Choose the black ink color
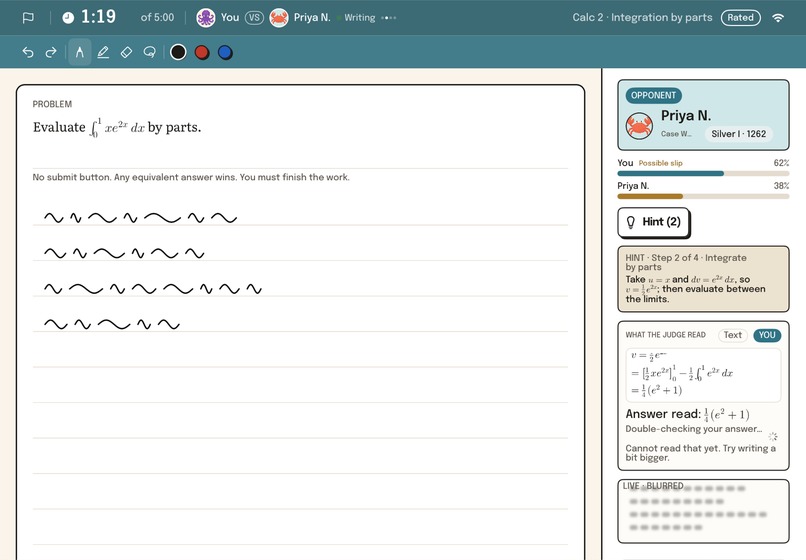This screenshot has width=806, height=560. [178, 52]
